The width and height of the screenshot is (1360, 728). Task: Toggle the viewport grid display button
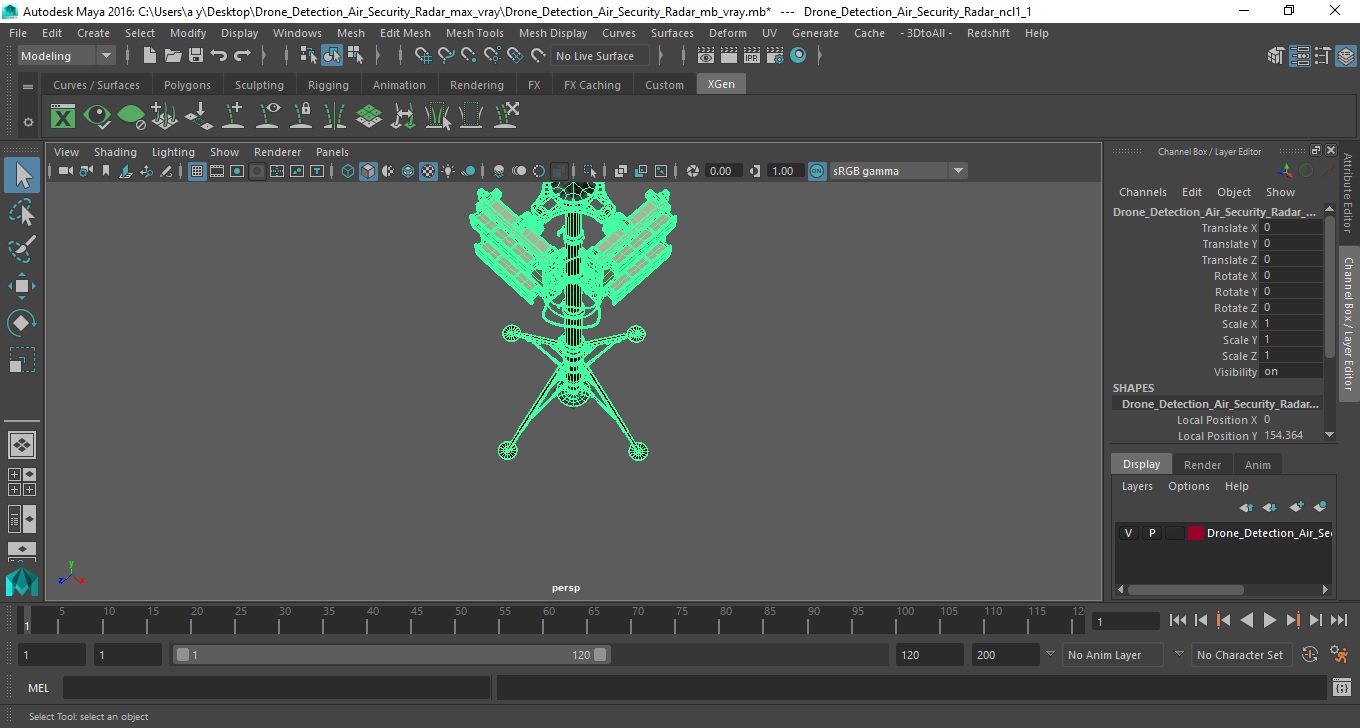click(197, 171)
